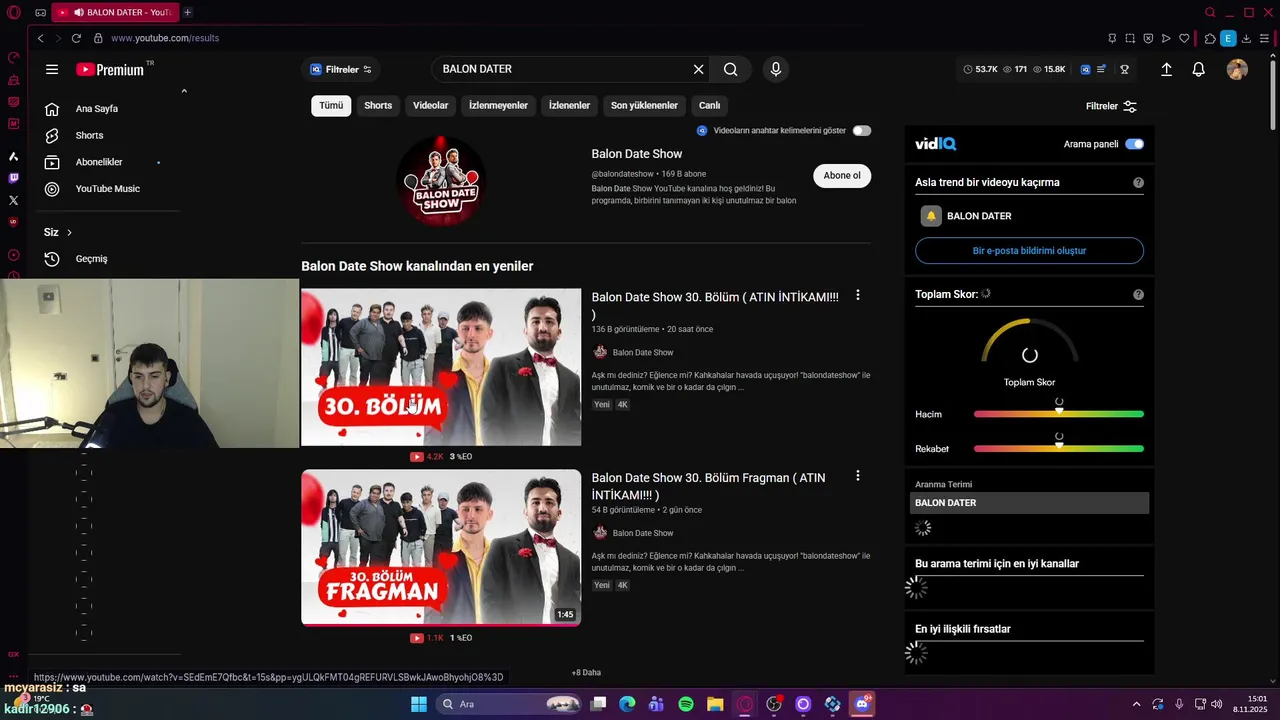Viewport: 1280px width, 720px height.
Task: Toggle the Arama paneli switch
Action: tap(1134, 144)
